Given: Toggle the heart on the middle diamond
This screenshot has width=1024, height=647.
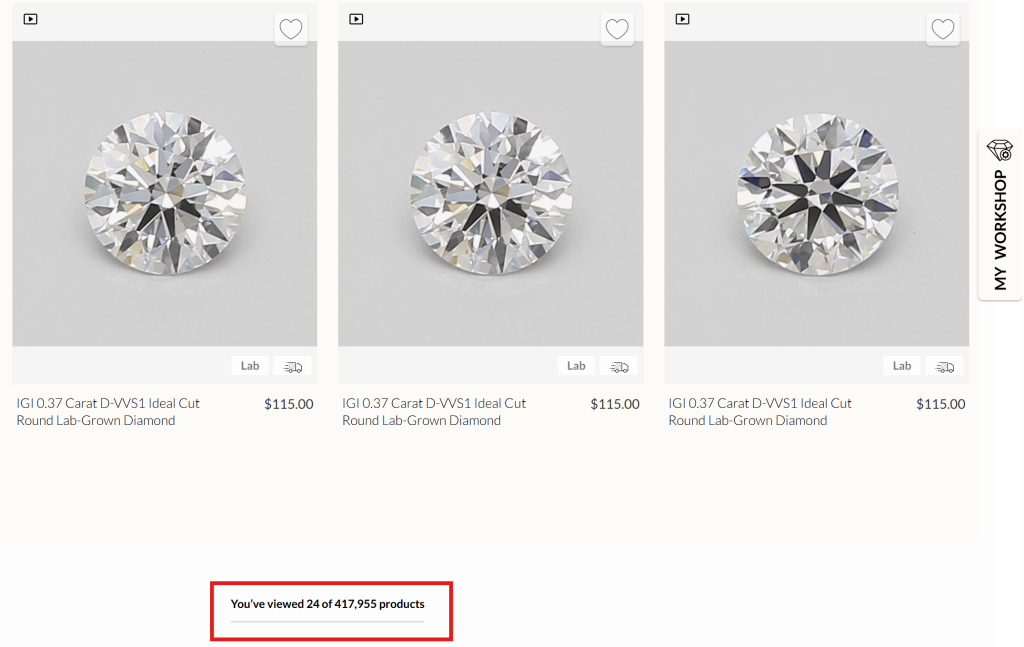Looking at the screenshot, I should (616, 29).
